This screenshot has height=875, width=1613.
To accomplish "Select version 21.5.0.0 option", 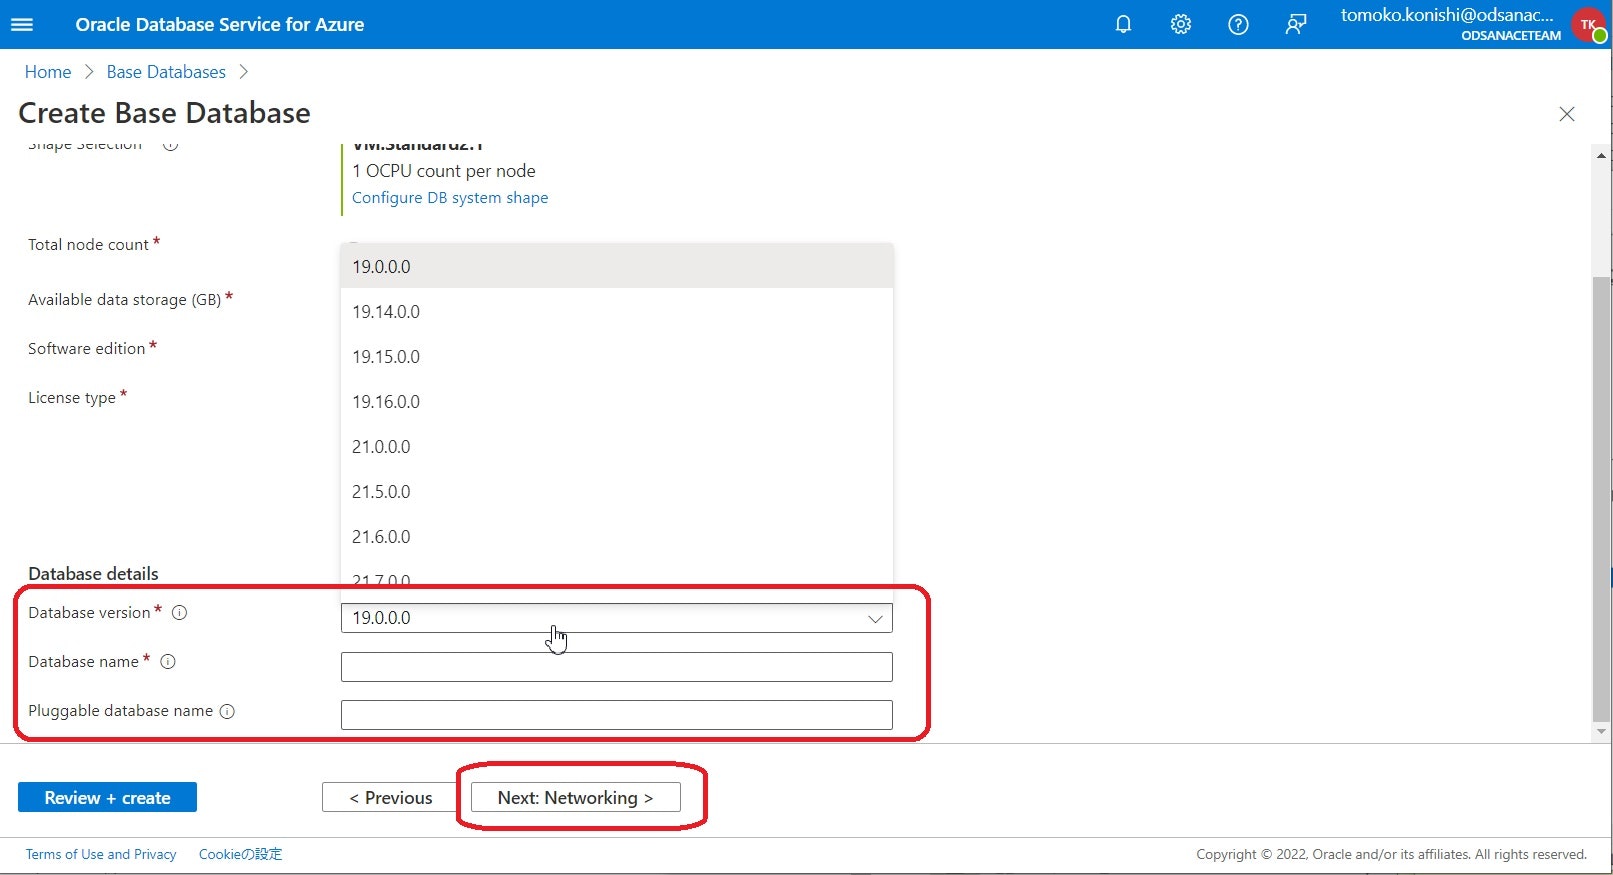I will tap(617, 492).
